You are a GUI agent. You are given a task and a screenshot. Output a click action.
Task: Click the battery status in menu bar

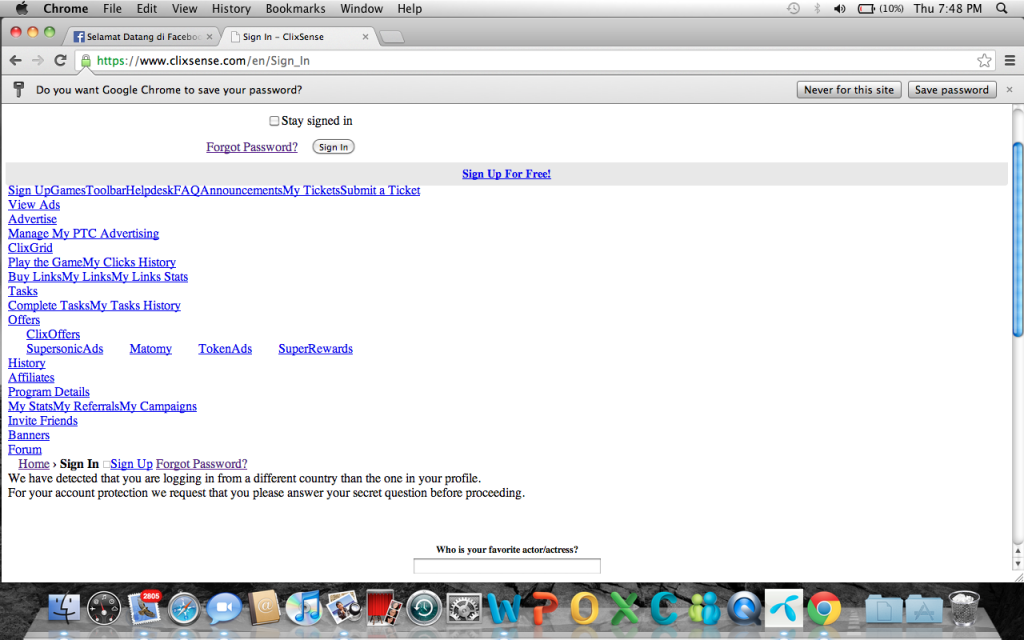[x=880, y=8]
